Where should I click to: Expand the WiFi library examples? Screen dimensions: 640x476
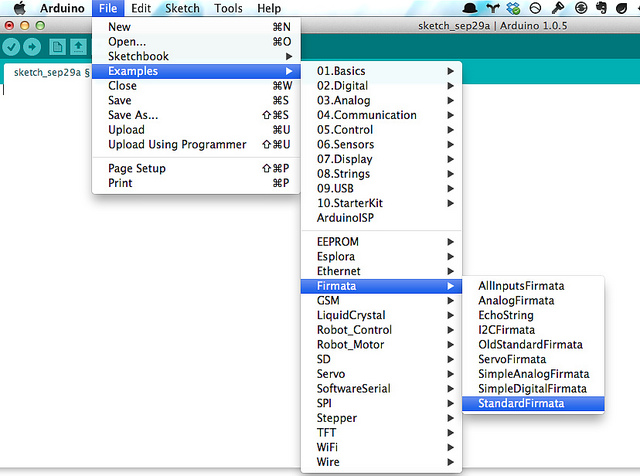(x=381, y=447)
